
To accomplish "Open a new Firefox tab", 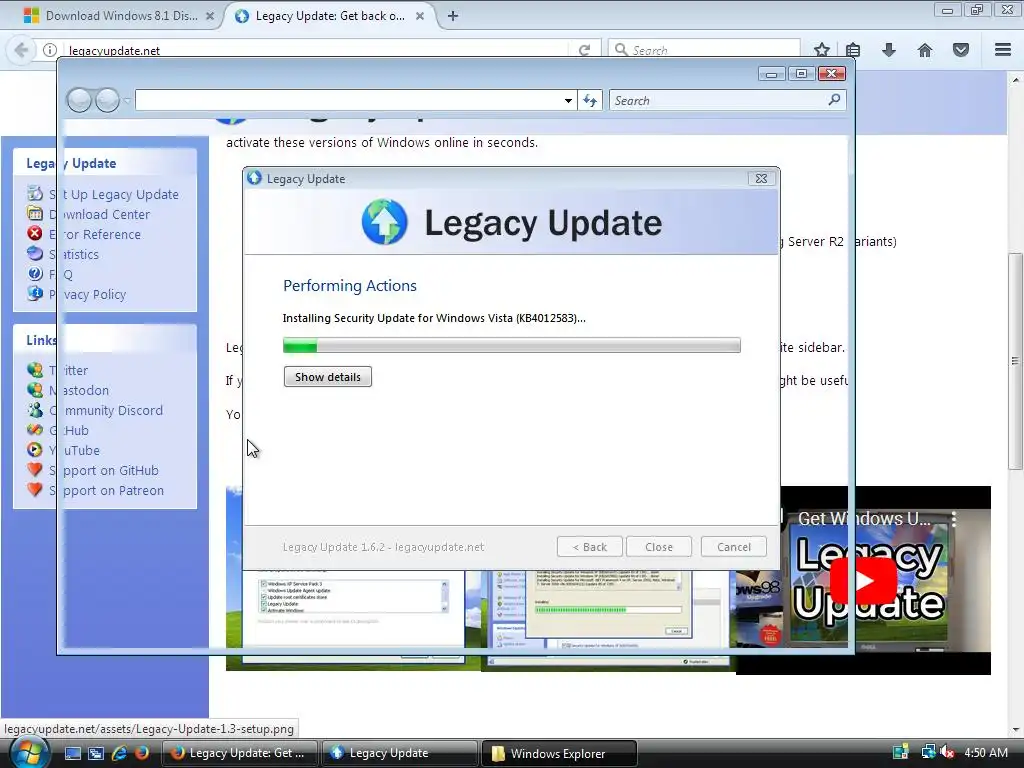I will pos(453,16).
